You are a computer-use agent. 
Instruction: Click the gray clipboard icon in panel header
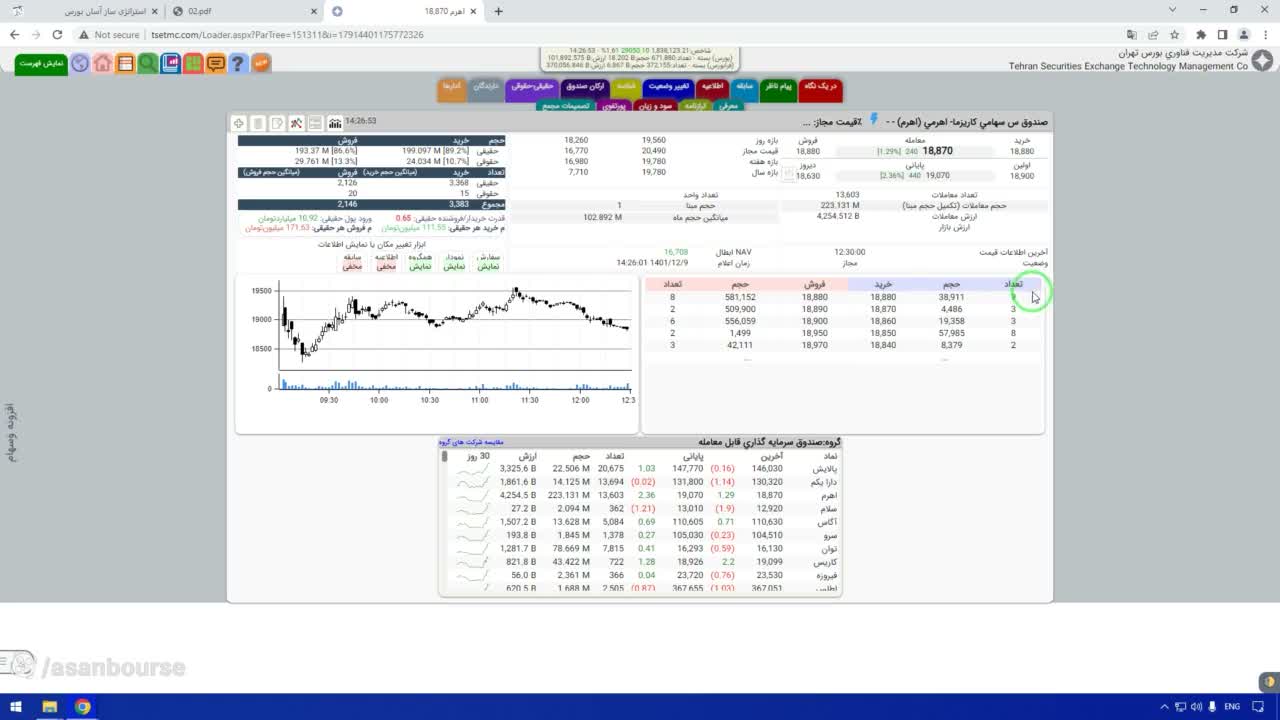coord(258,123)
